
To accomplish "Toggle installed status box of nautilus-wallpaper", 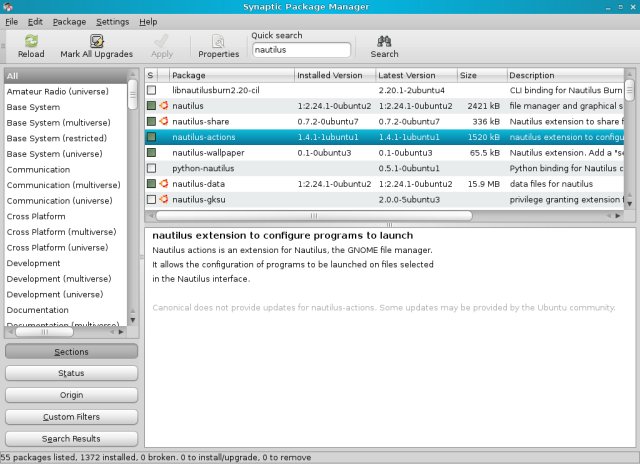I will point(151,152).
